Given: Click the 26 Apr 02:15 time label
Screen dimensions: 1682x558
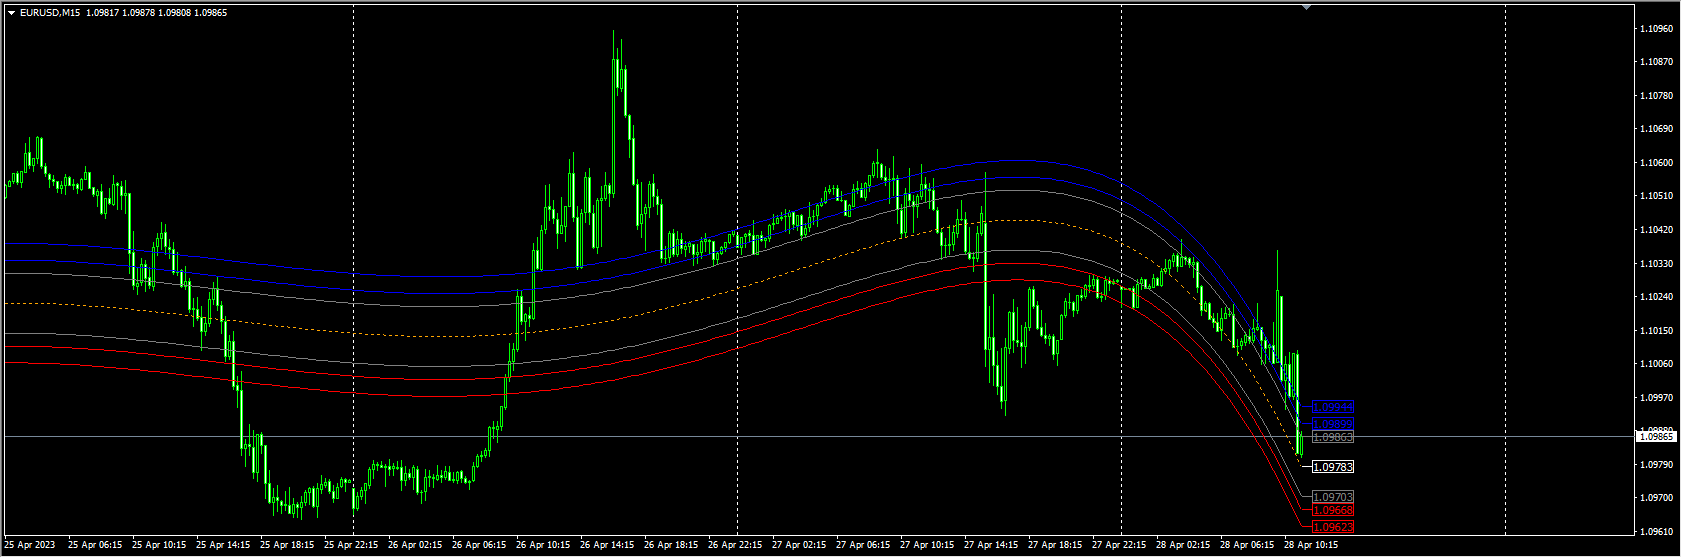Looking at the screenshot, I should click(x=415, y=545).
